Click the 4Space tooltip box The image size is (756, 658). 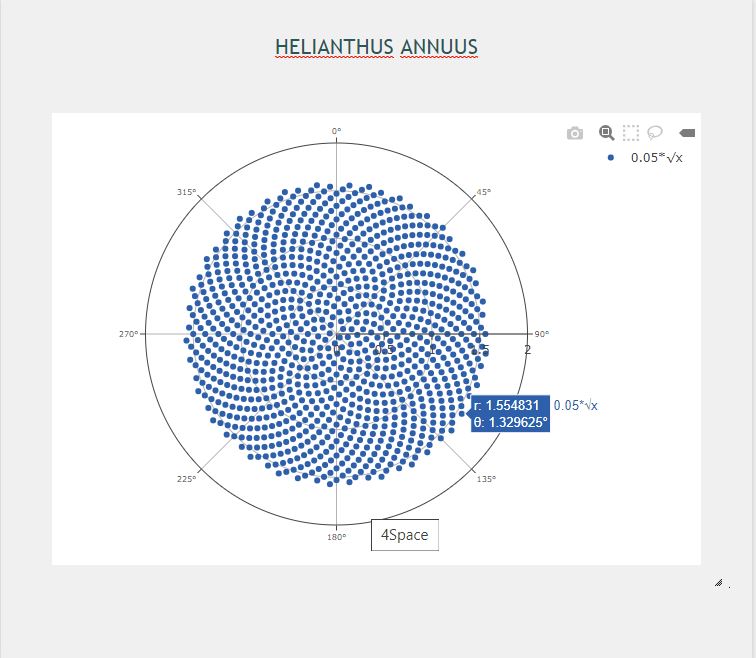[404, 535]
